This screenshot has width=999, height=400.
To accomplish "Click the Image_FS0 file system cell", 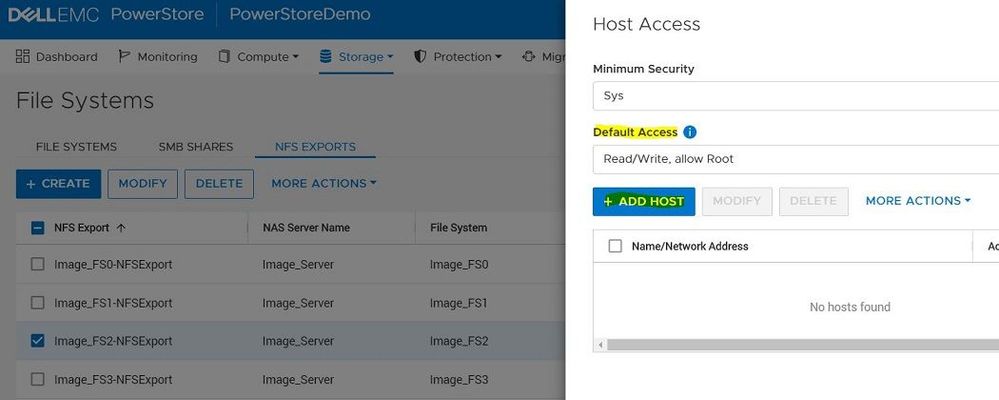I will pos(459,264).
